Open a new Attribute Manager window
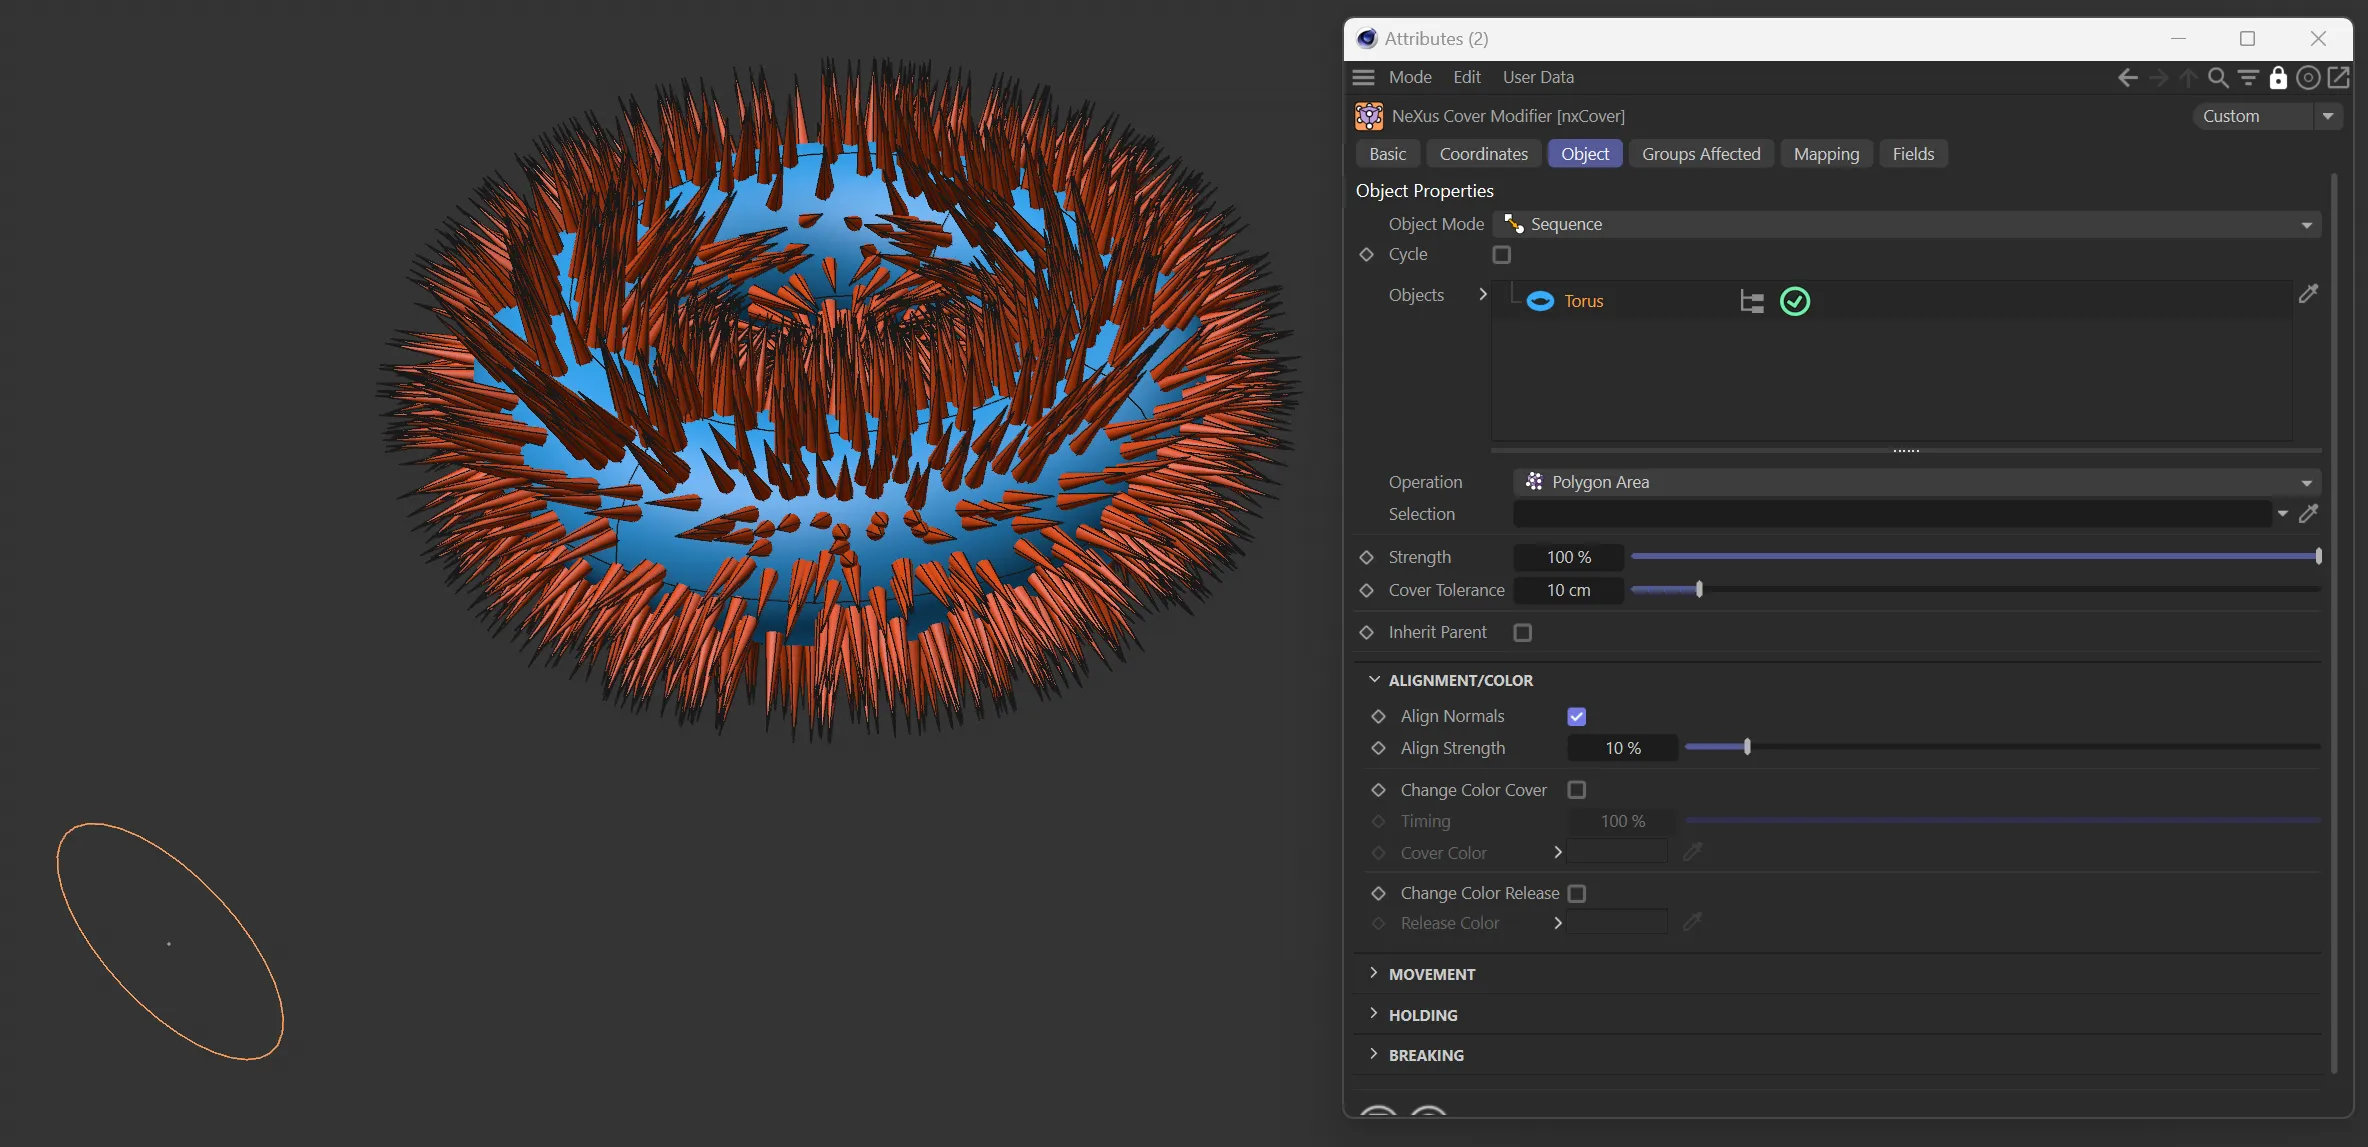2368x1147 pixels. point(2339,77)
